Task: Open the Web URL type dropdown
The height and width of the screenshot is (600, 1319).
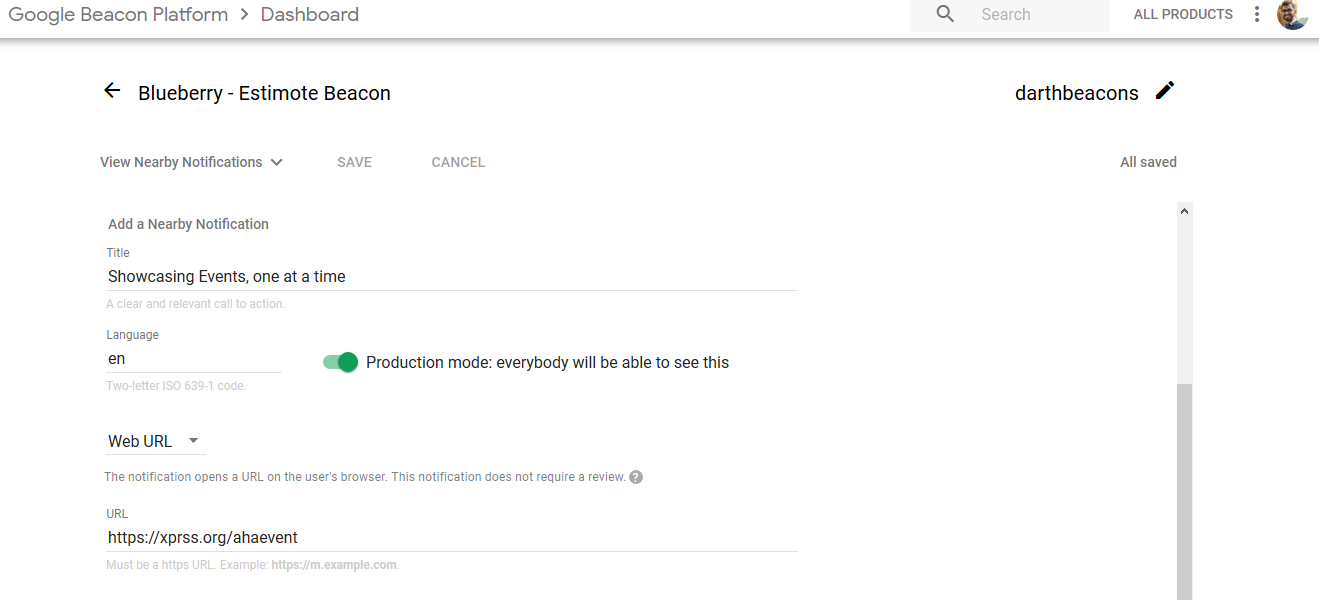Action: coord(155,441)
